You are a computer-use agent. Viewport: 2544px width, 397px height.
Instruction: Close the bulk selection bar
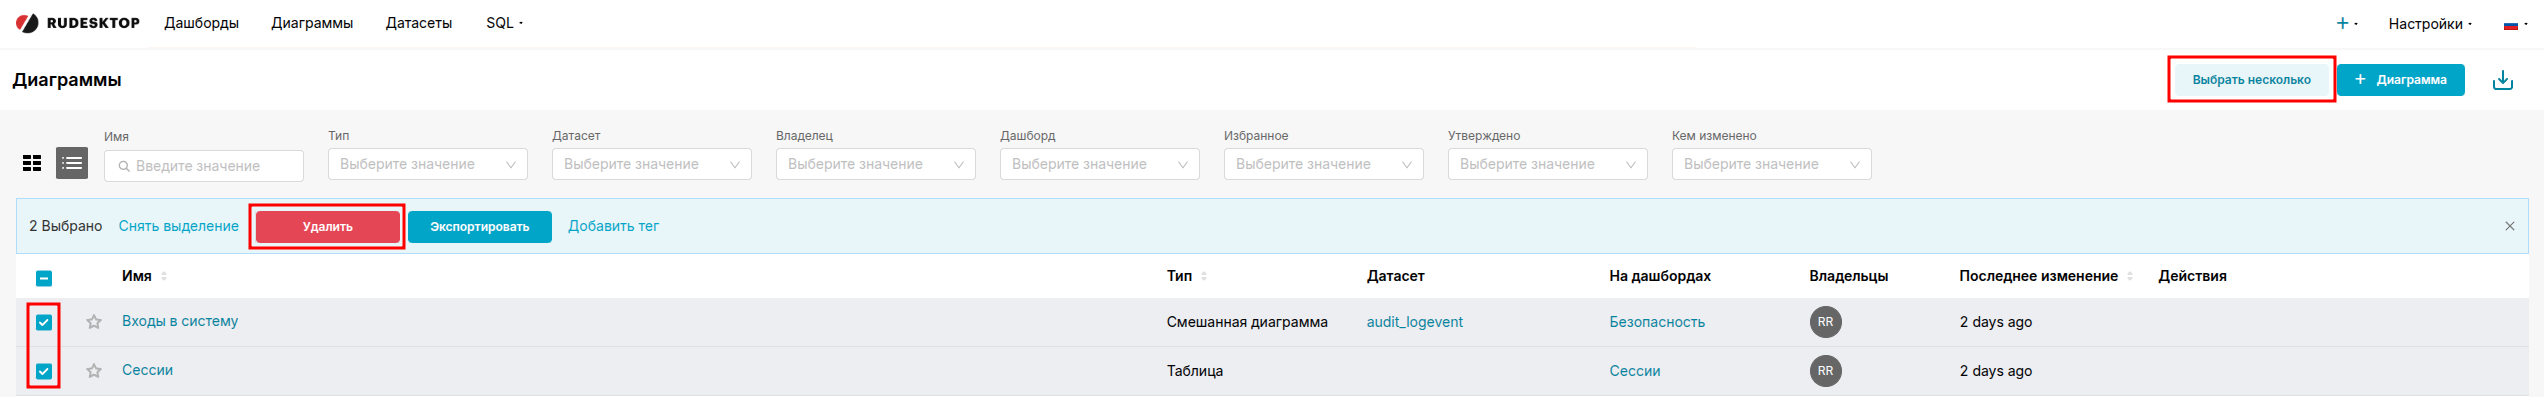click(2509, 226)
